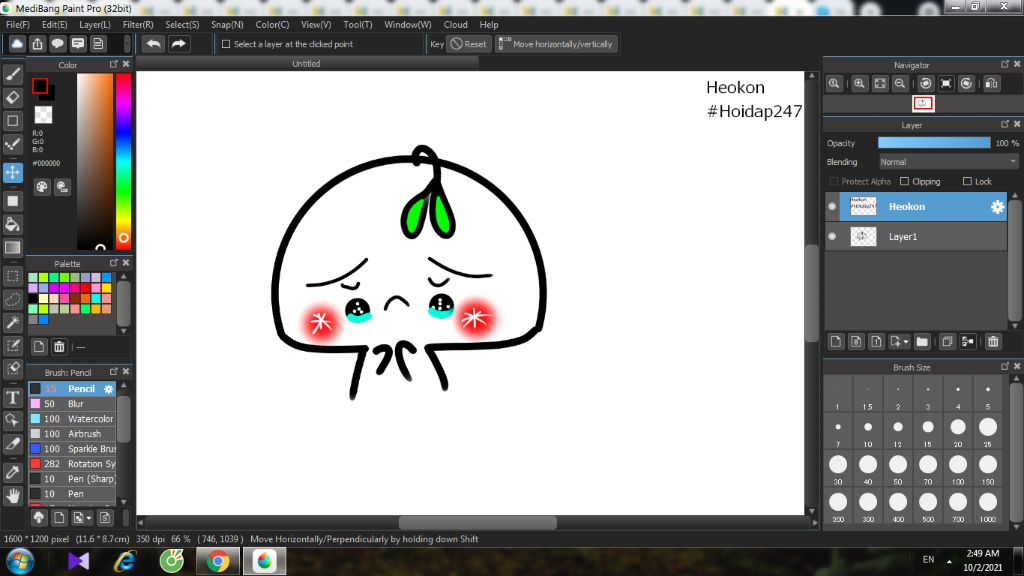Select the Brush tool in the left toolbar
This screenshot has height=576, width=1024.
pyautogui.click(x=12, y=74)
